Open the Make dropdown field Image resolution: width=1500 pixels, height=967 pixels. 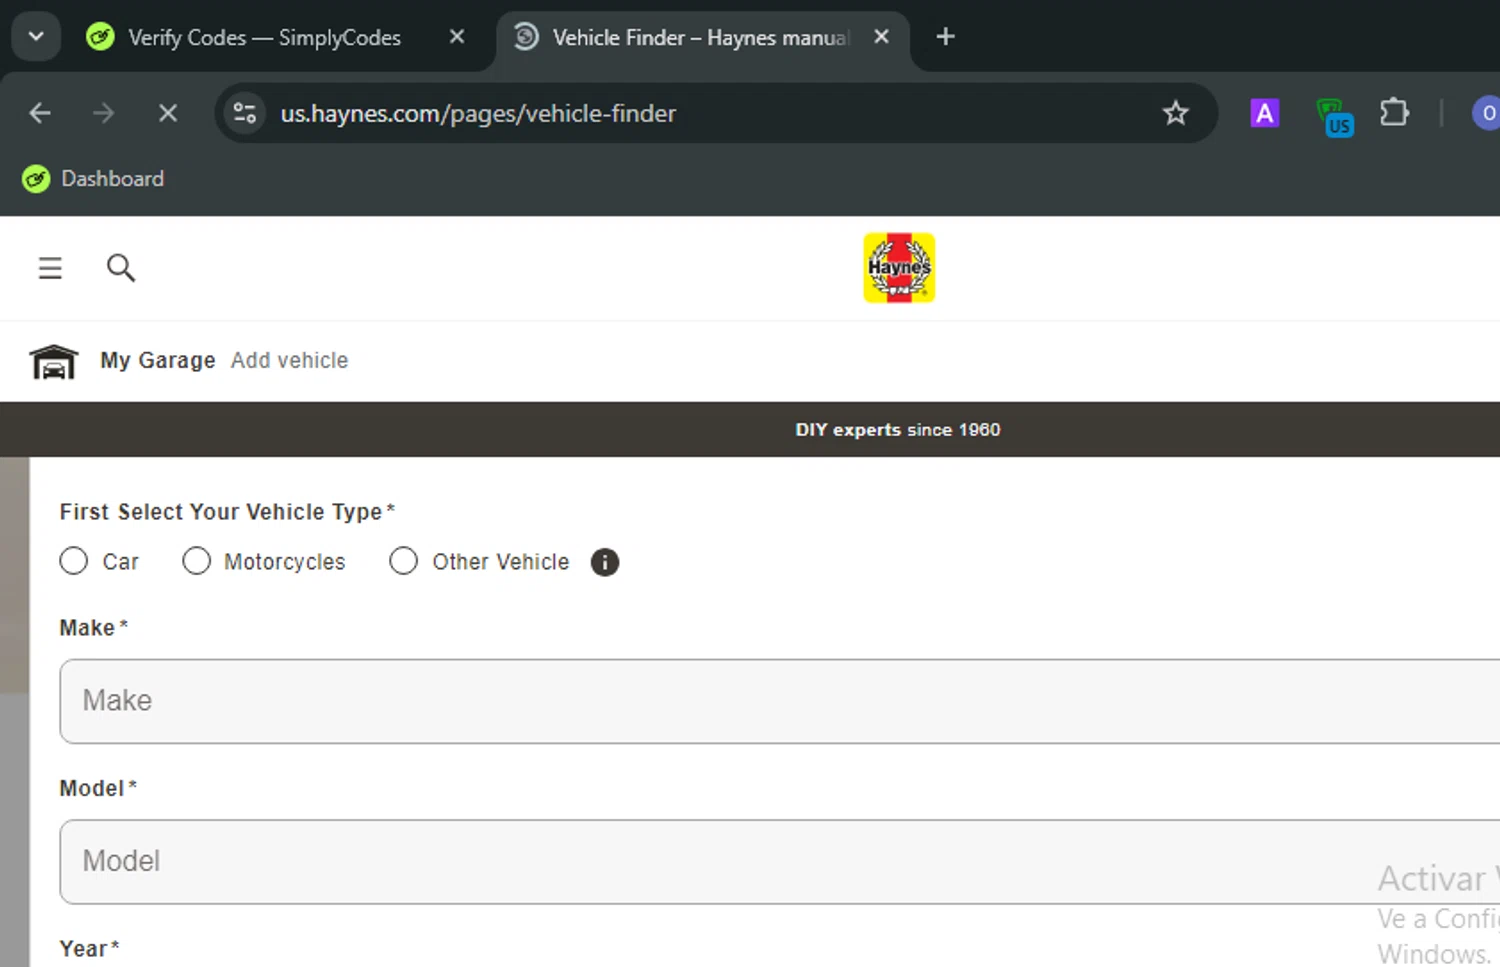780,701
